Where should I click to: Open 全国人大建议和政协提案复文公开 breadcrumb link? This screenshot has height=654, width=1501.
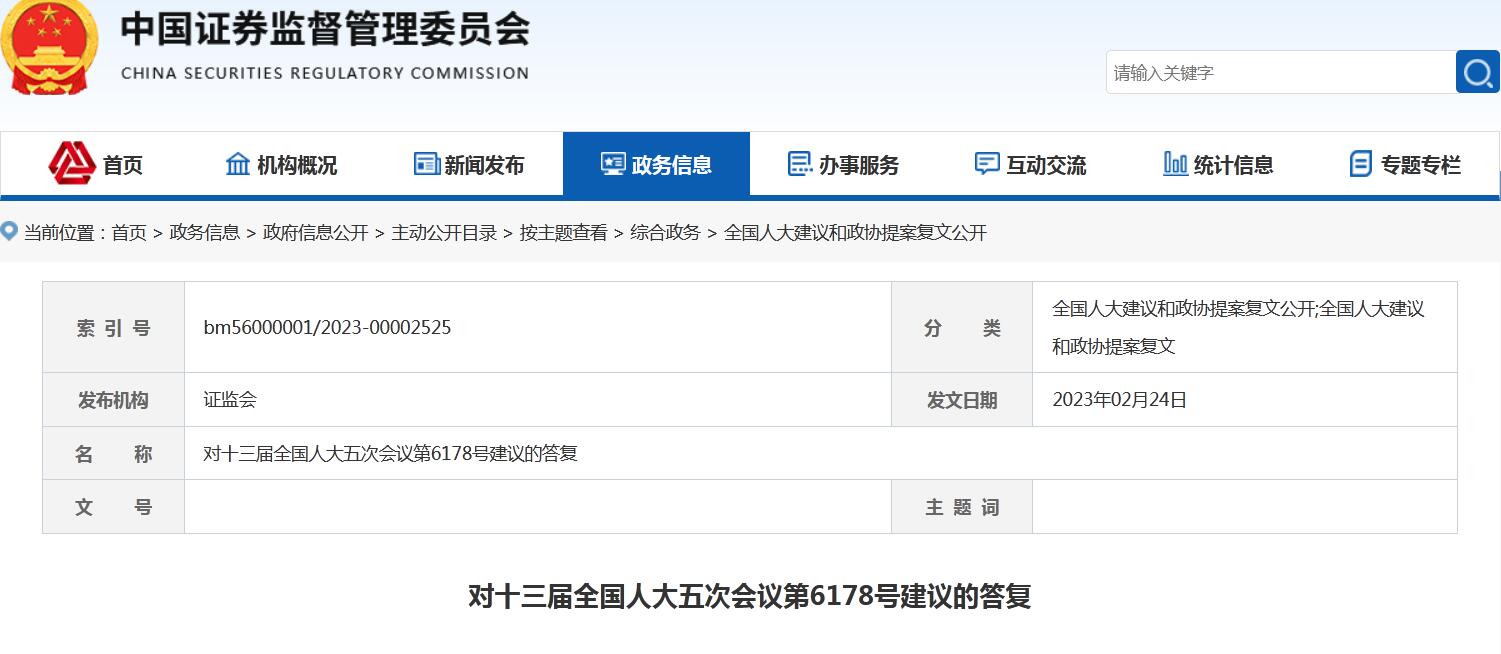[x=855, y=233]
